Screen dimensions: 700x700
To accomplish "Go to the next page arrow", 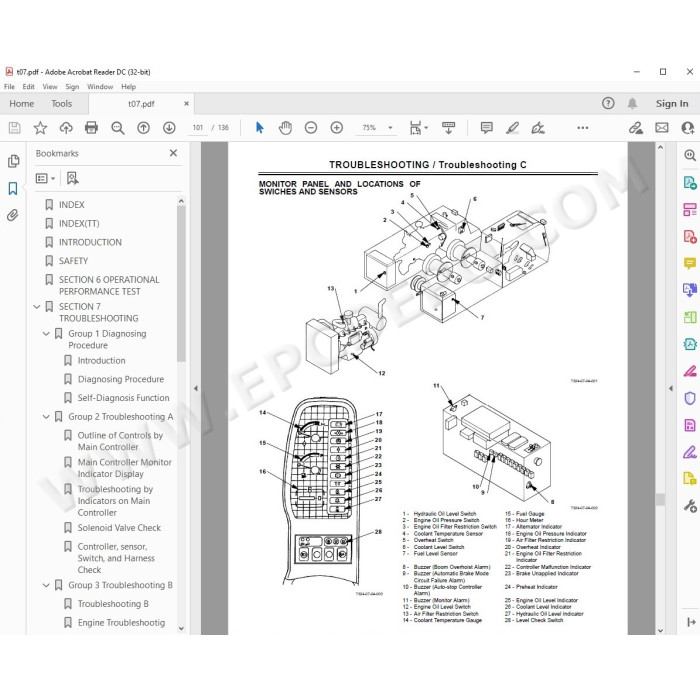I will tap(169, 128).
